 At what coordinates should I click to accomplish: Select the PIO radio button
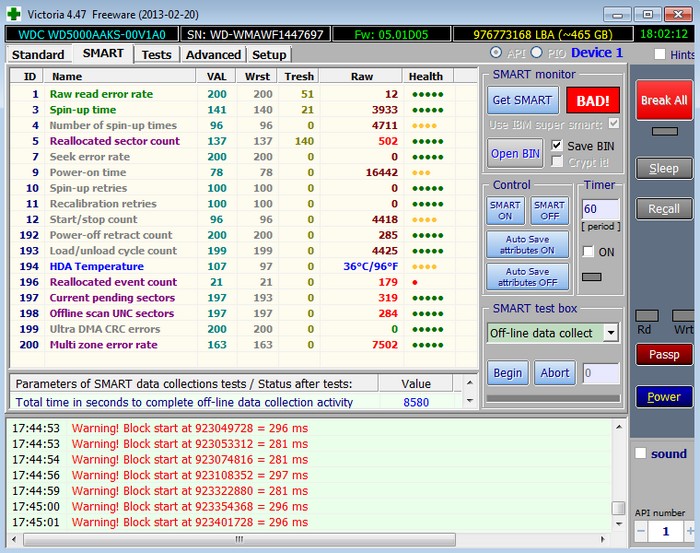click(536, 53)
